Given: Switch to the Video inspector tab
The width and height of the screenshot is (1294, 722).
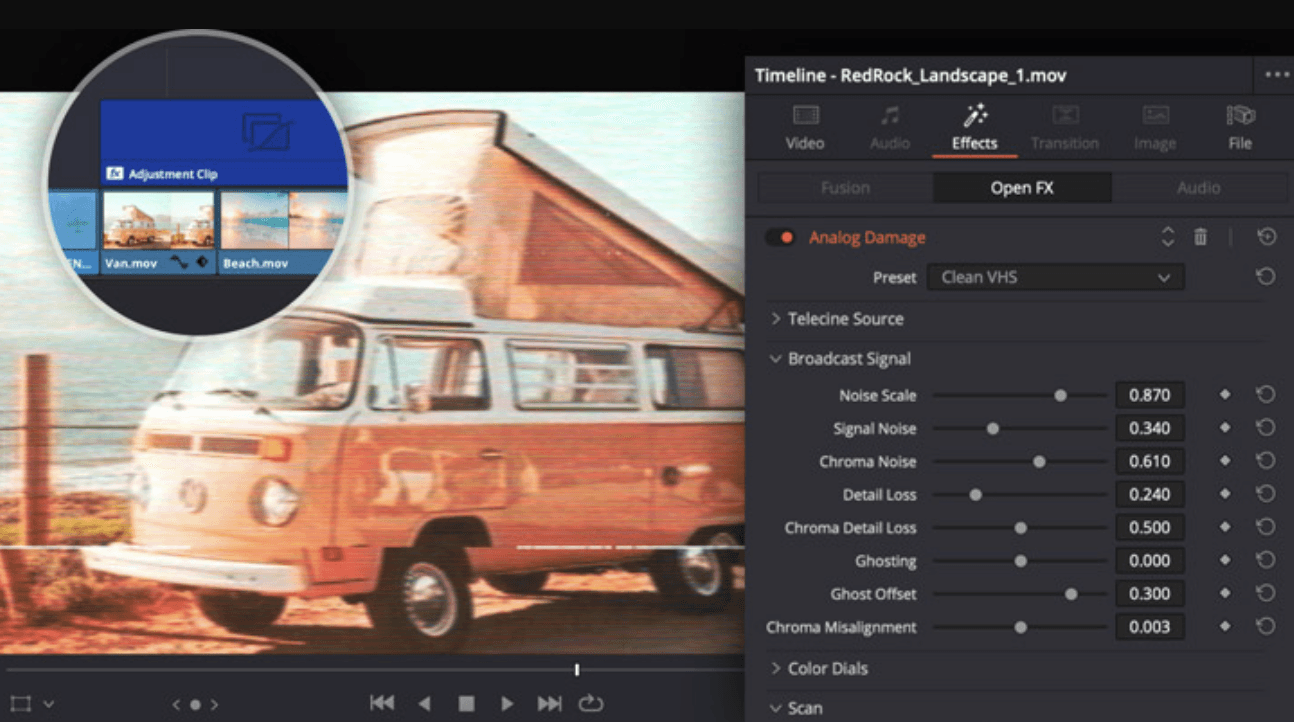Looking at the screenshot, I should point(805,127).
